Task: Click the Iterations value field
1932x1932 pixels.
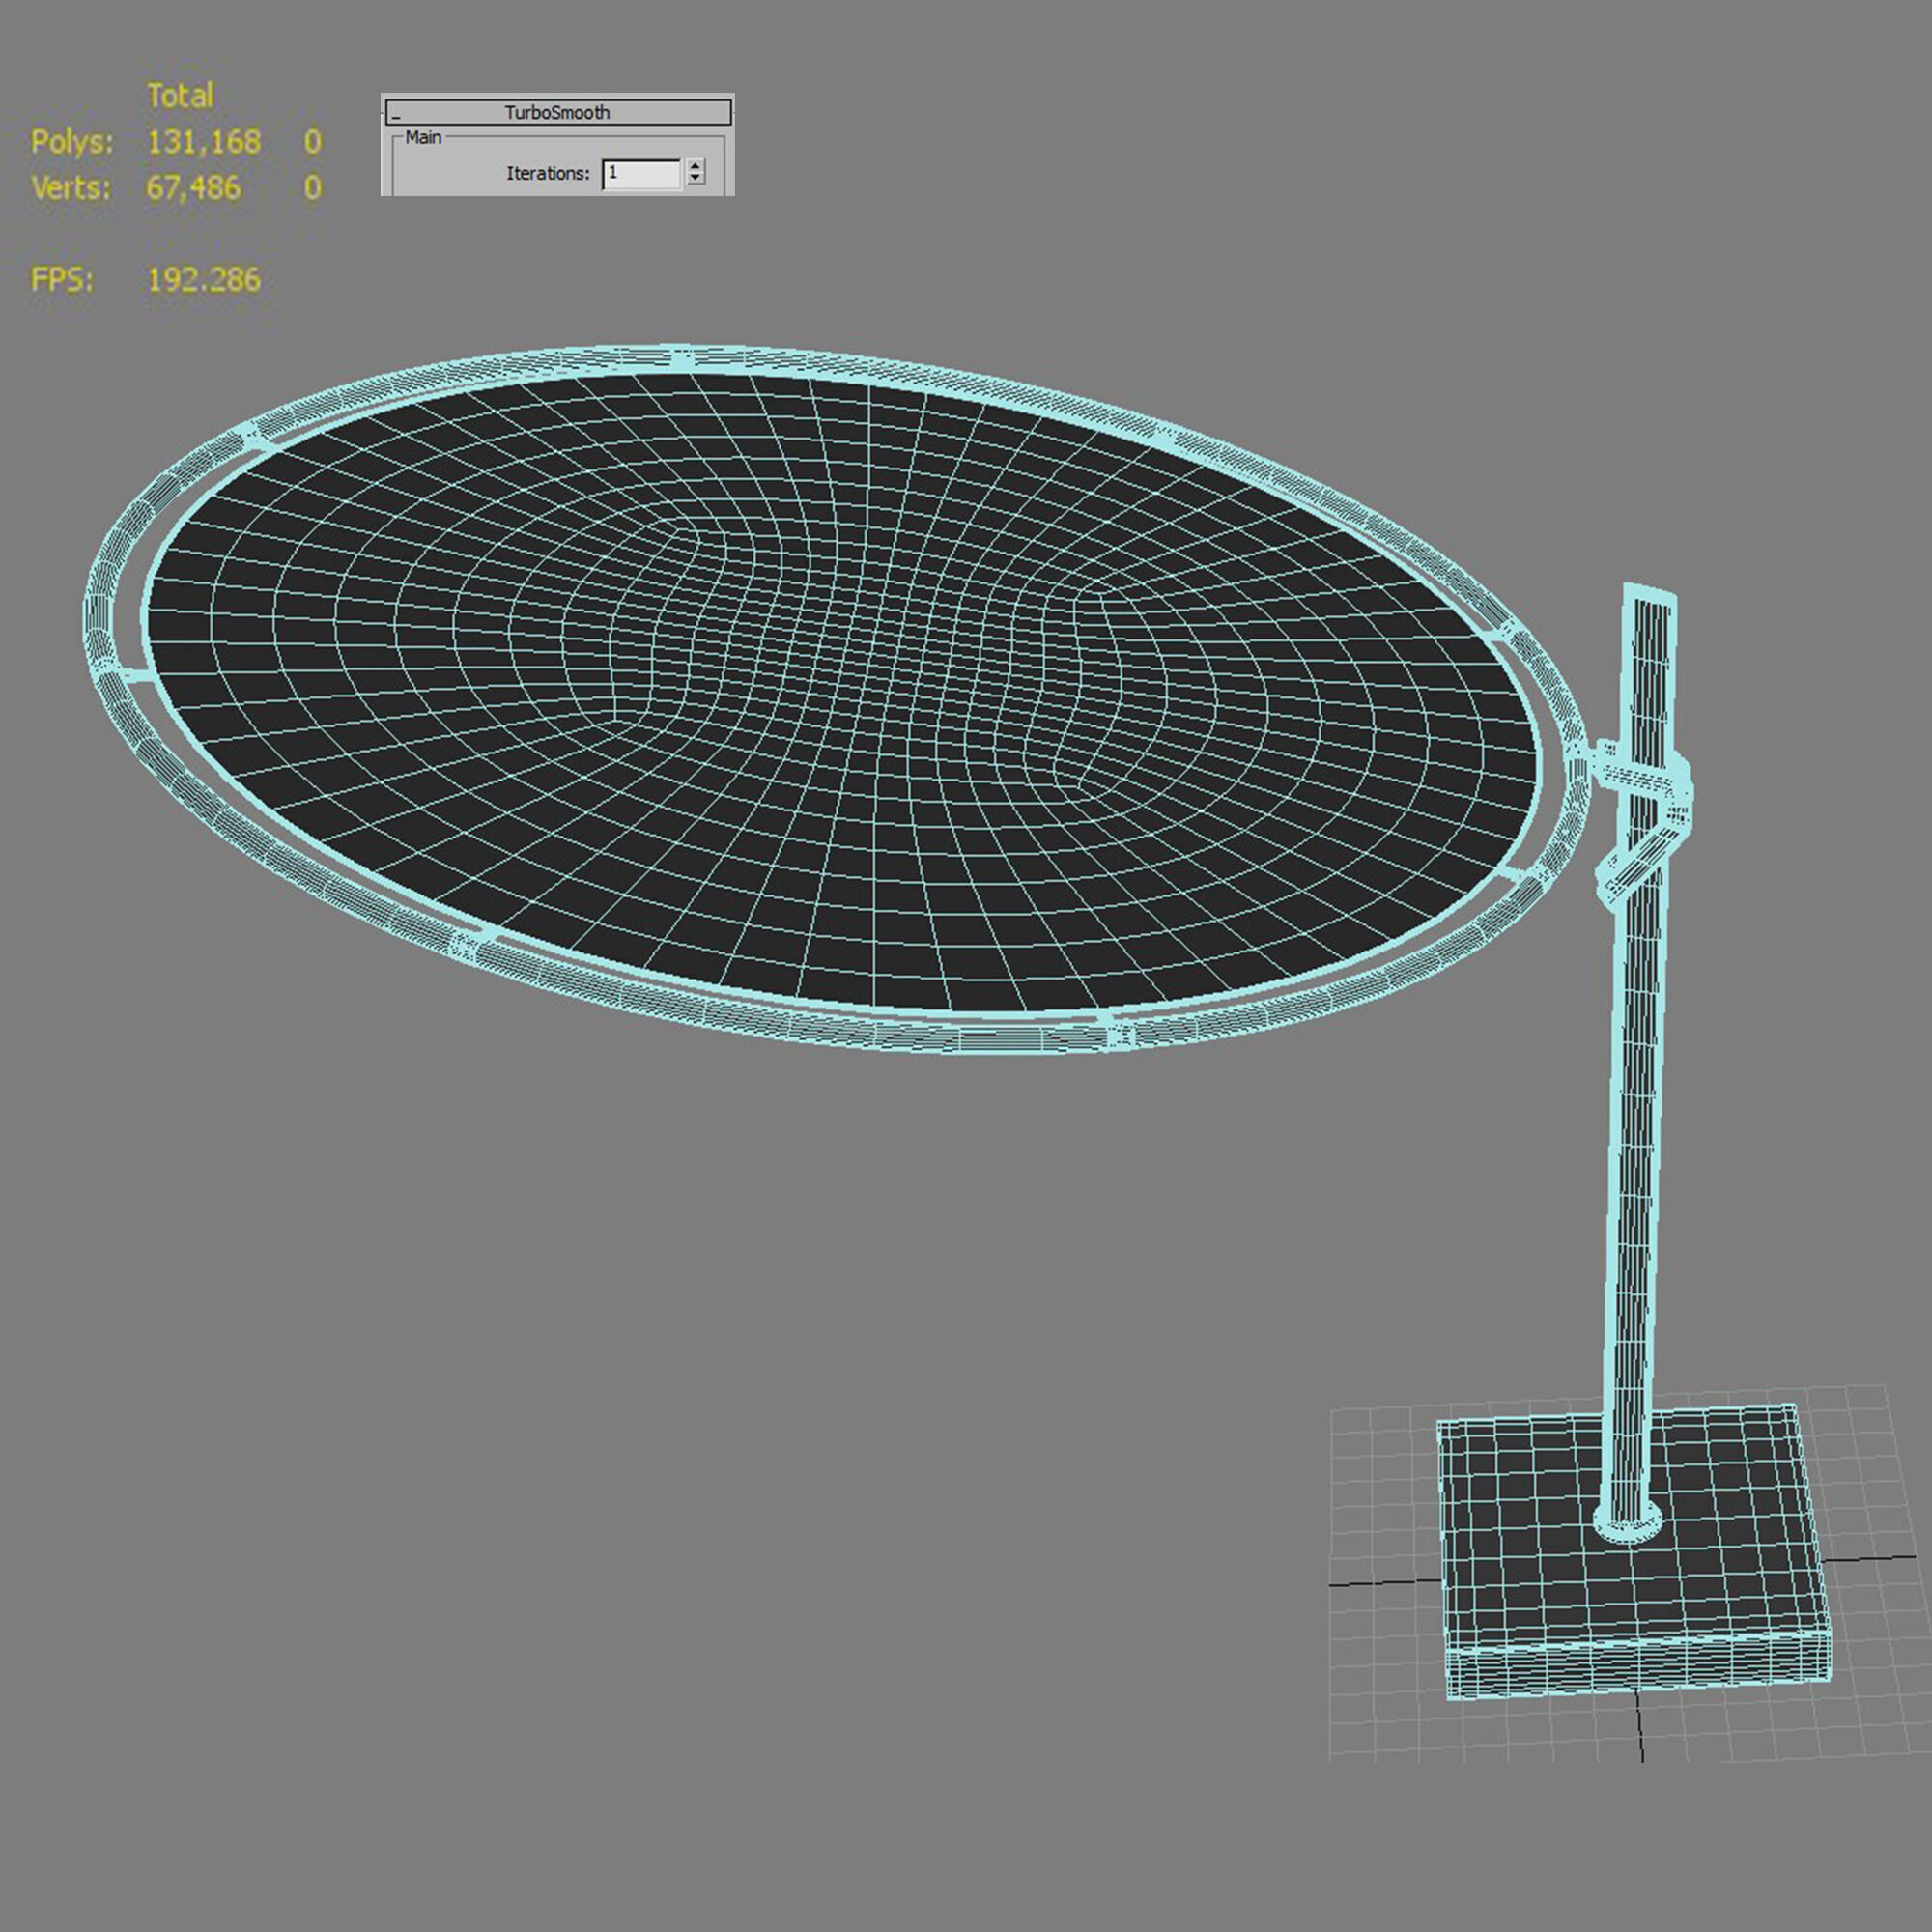Action: pos(642,173)
